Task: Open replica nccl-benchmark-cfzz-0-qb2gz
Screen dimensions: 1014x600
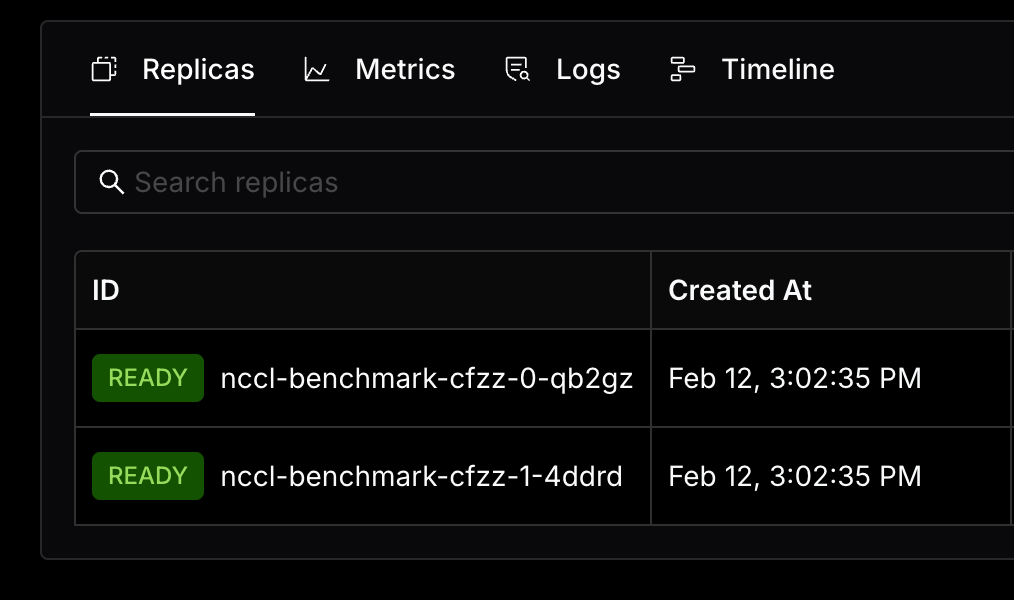Action: (x=427, y=378)
